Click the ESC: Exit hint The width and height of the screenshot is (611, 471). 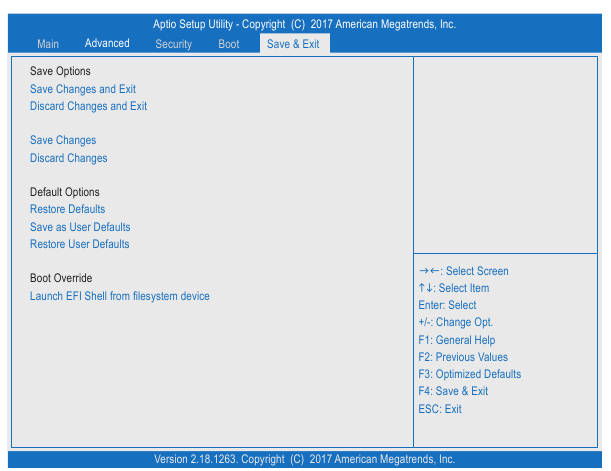(440, 409)
